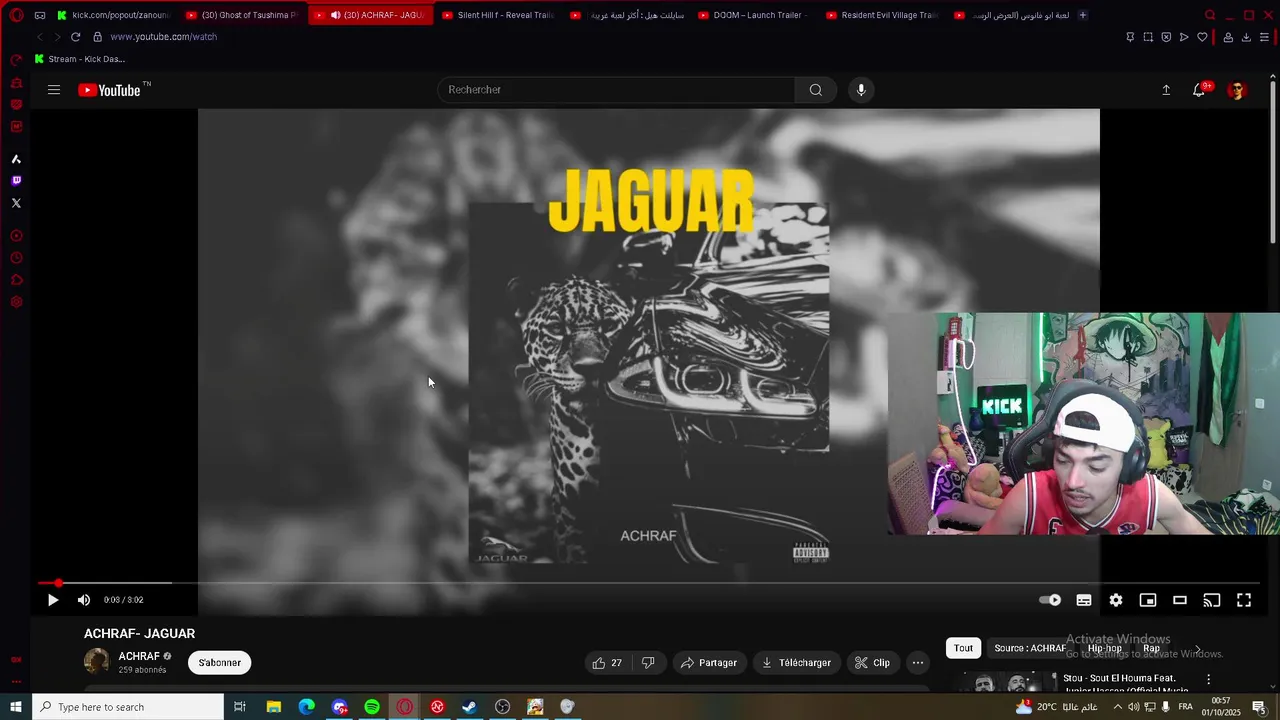
Task: Subscribe with the S'abonner button
Action: 220,662
